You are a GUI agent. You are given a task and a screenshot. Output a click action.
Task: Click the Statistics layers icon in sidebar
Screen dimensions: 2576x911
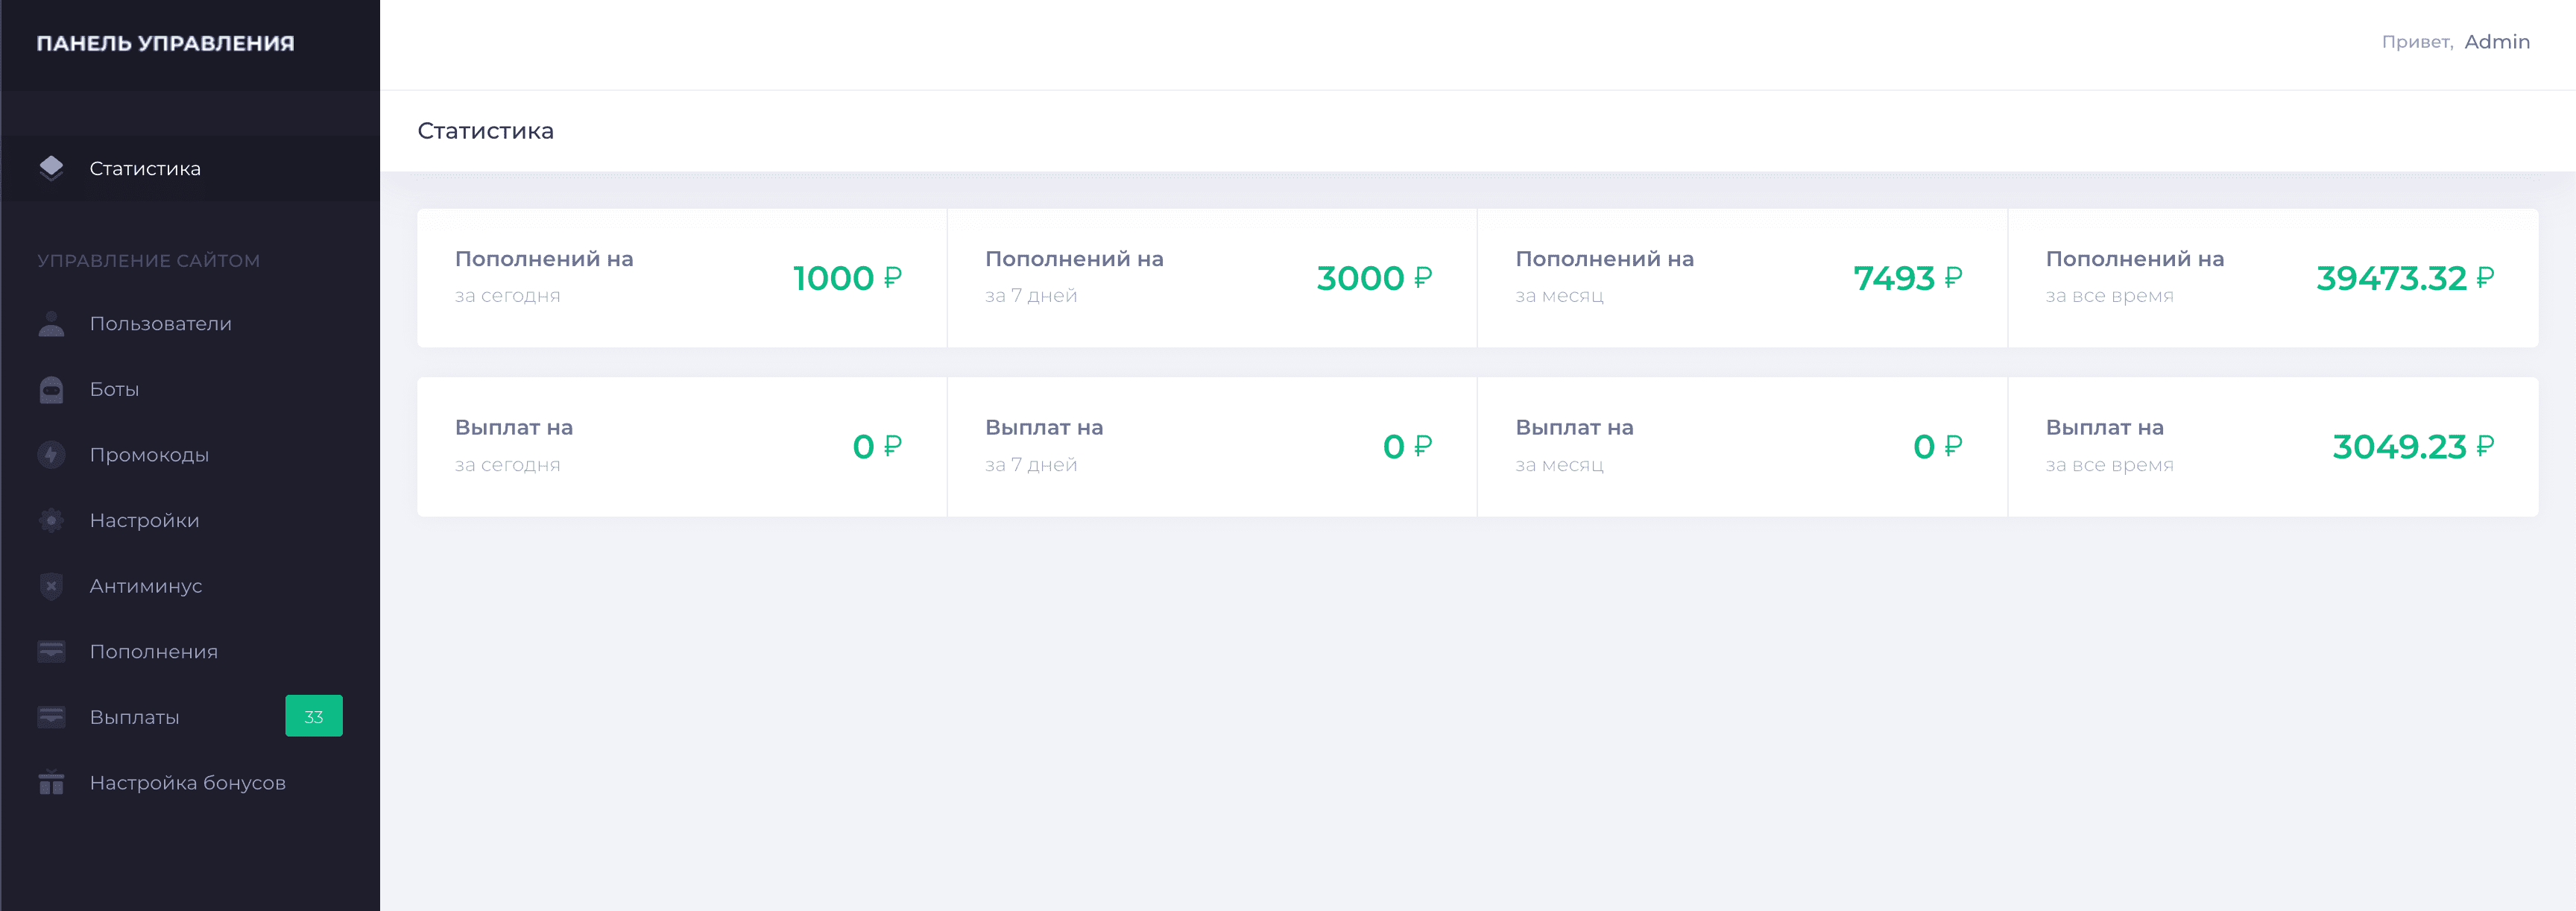51,168
